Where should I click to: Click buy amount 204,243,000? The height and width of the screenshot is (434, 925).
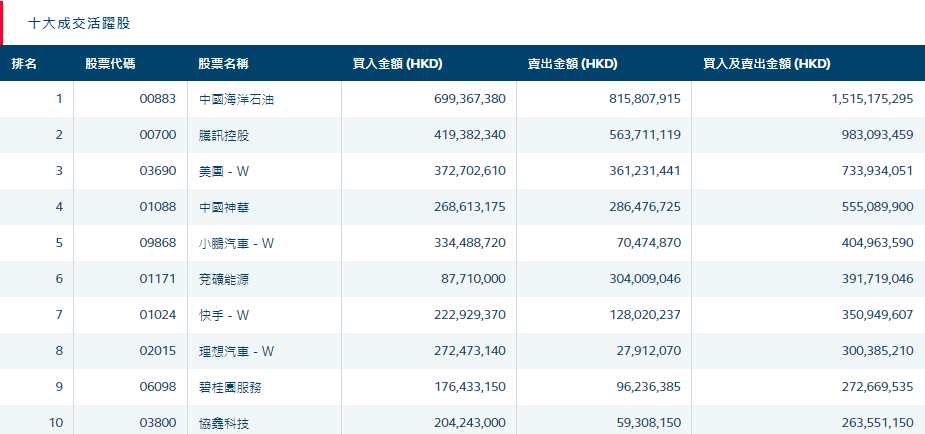click(x=468, y=423)
